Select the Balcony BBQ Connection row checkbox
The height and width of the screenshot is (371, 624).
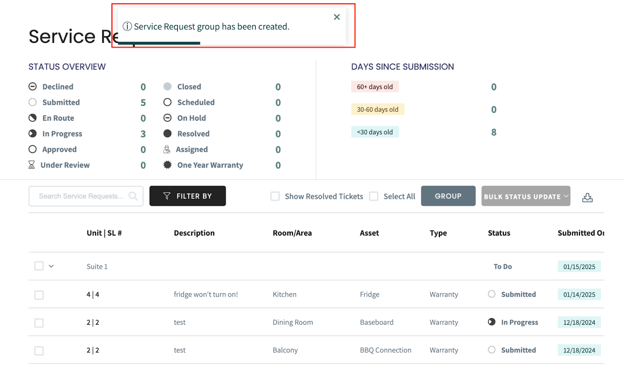coord(39,351)
